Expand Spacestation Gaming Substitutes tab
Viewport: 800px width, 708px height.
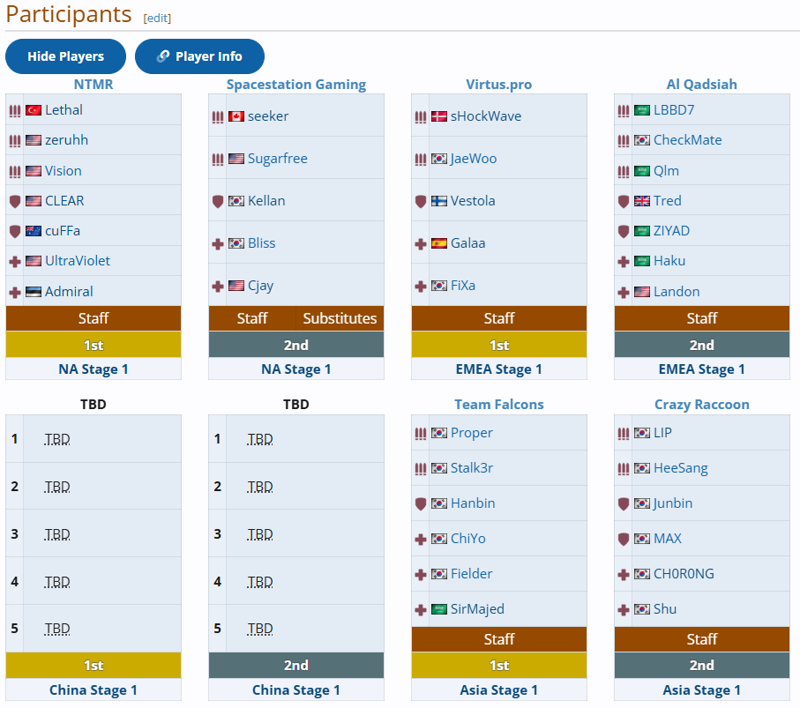click(x=340, y=318)
